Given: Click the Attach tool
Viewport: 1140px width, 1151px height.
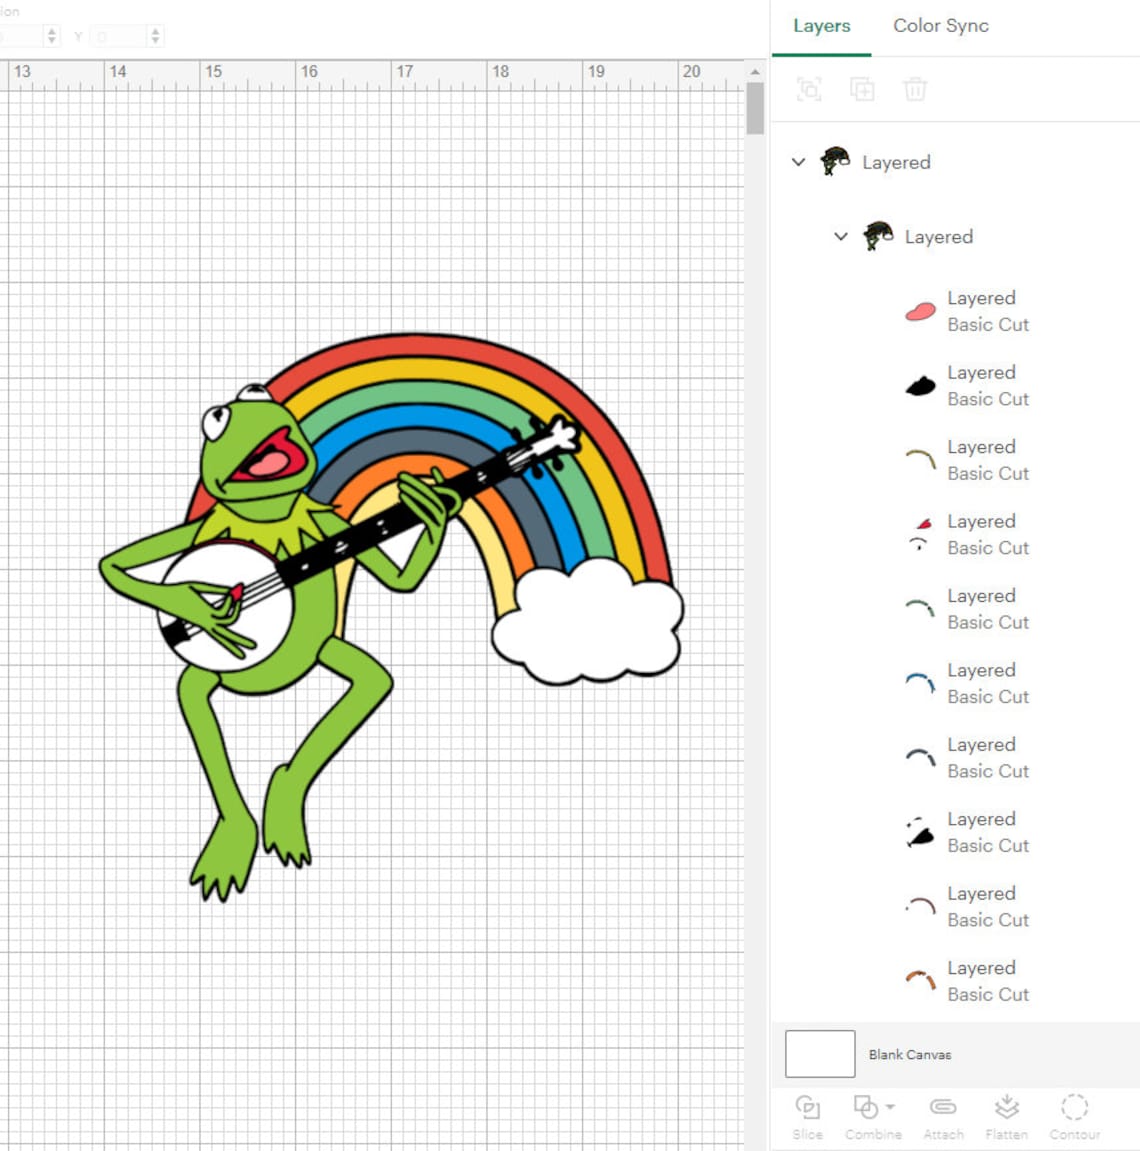Looking at the screenshot, I should [943, 1117].
